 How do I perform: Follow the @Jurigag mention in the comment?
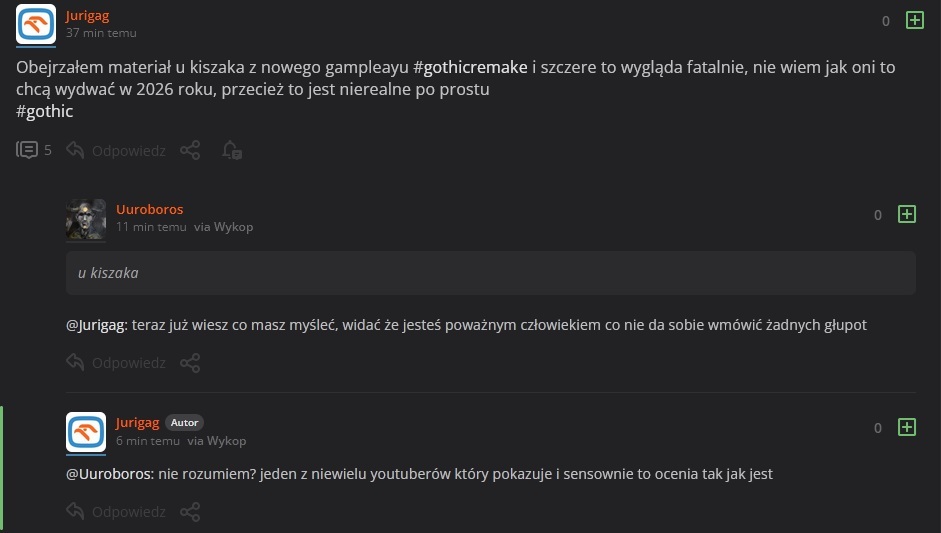[96, 325]
